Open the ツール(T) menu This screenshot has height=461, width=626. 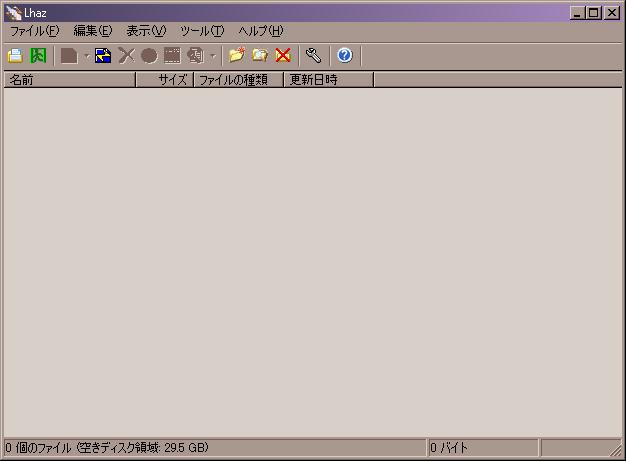point(202,31)
